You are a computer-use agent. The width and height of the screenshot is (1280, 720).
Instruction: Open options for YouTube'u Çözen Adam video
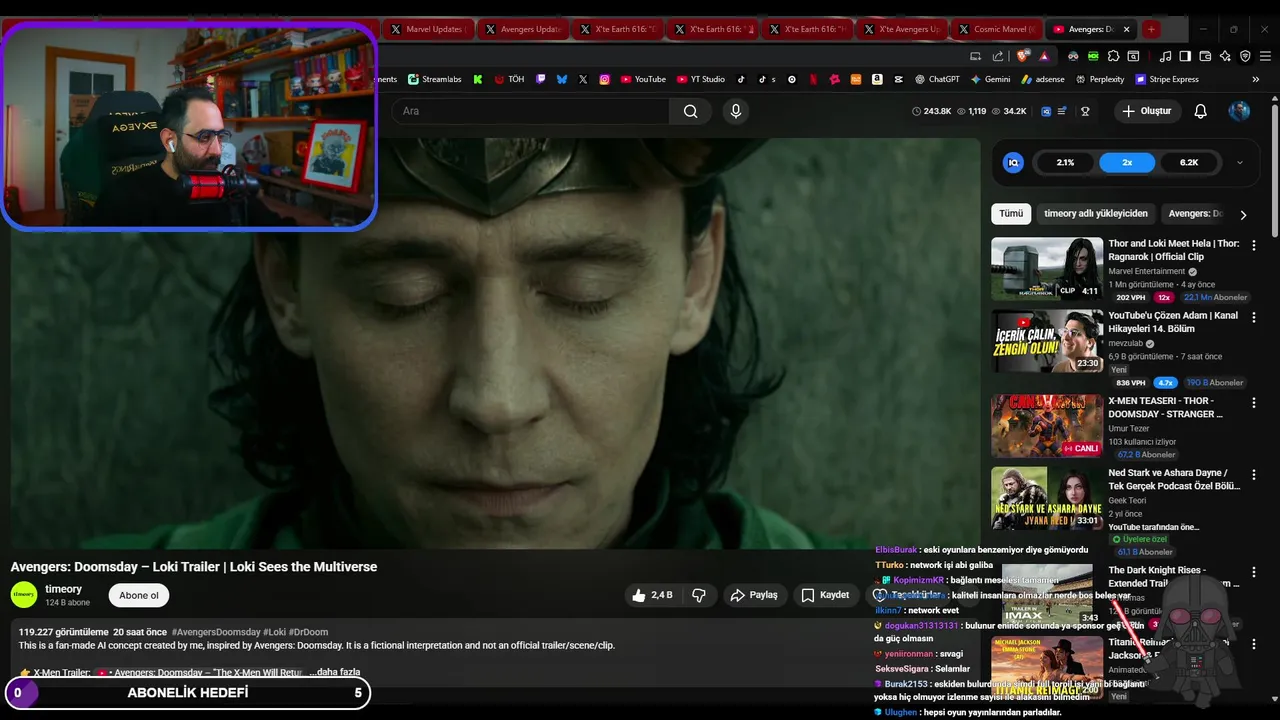point(1254,317)
